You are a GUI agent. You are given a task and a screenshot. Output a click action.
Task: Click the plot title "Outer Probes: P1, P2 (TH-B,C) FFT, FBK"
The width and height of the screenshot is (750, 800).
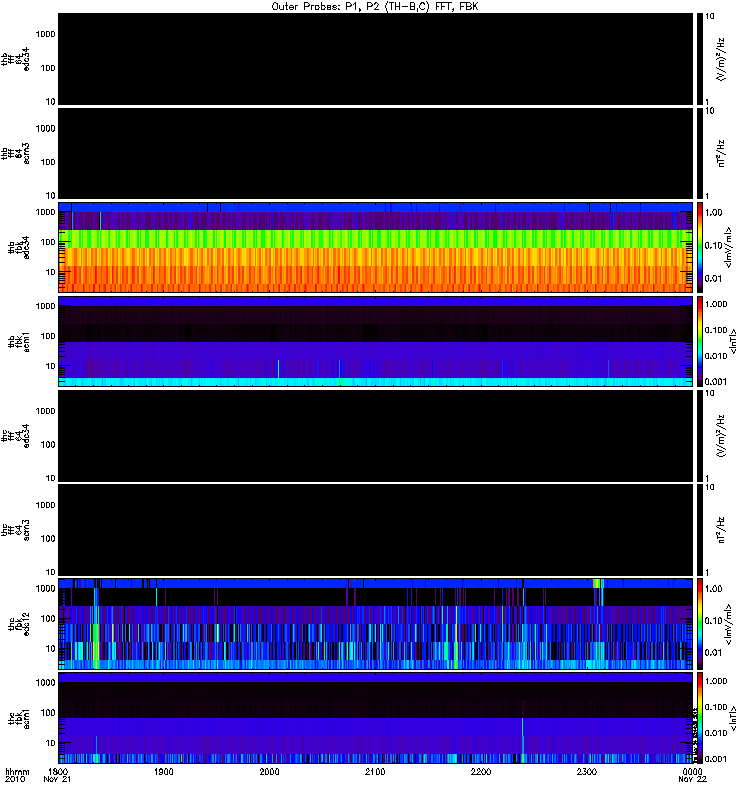click(375, 7)
